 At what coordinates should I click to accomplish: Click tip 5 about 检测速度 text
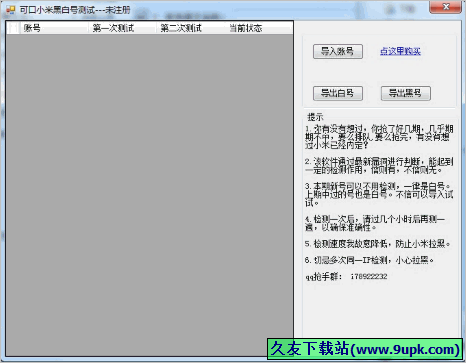tap(378, 244)
